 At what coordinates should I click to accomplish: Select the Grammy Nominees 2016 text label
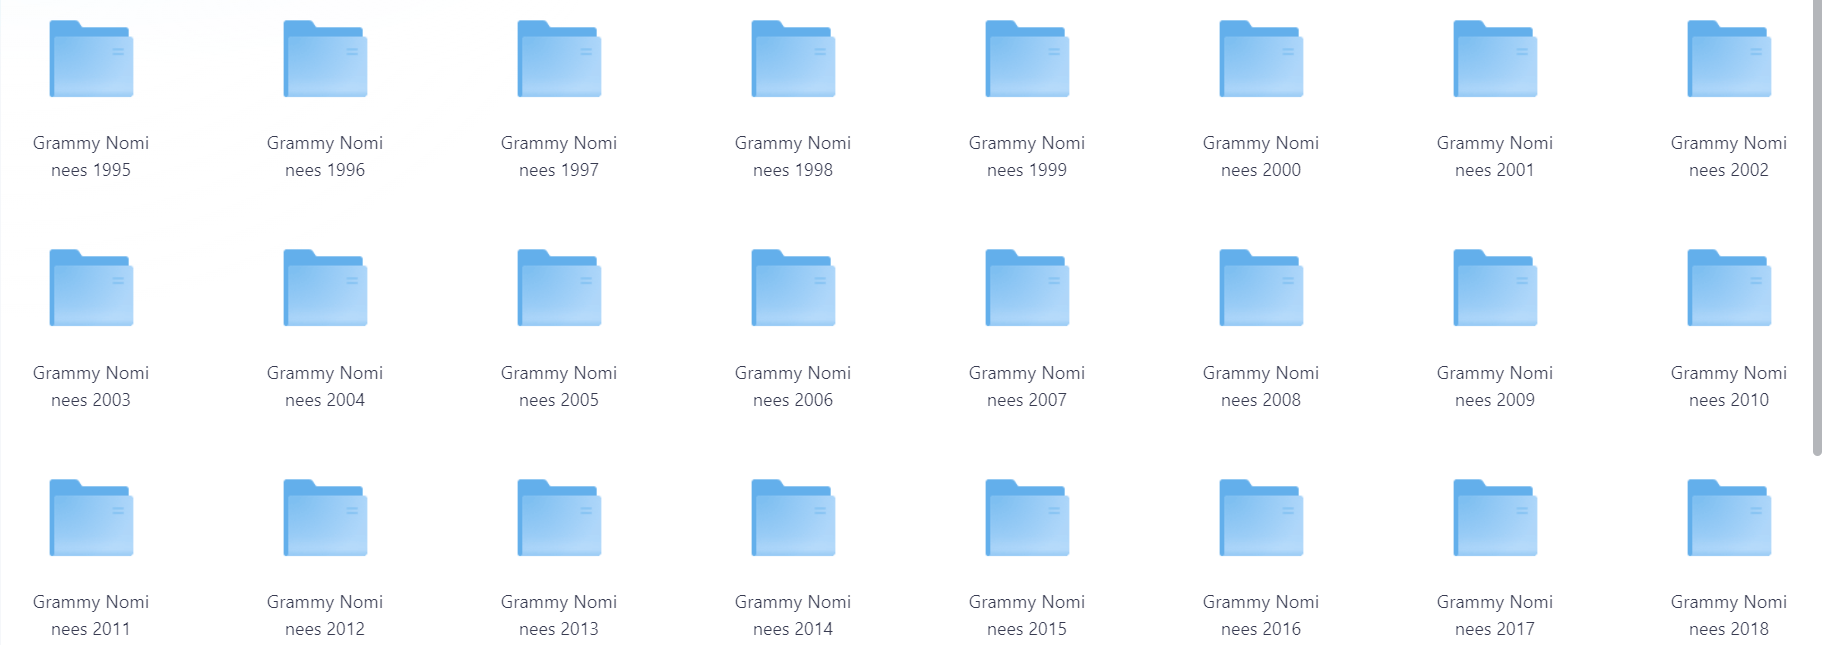tap(1261, 615)
